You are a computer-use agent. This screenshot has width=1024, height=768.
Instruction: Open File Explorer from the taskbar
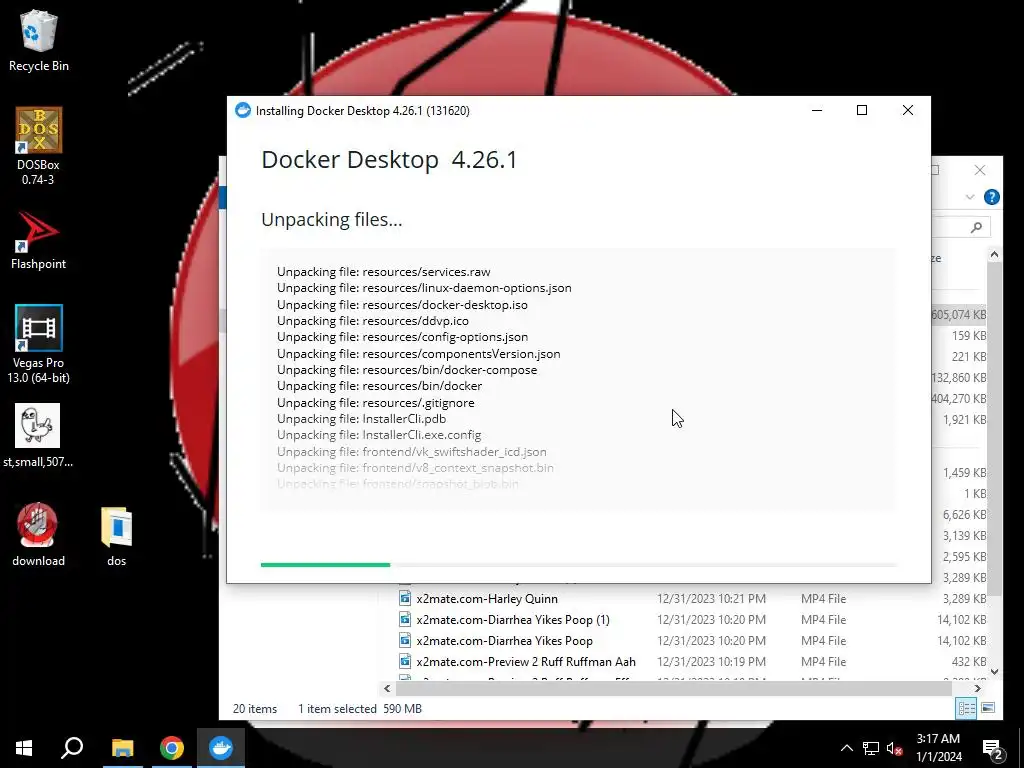(122, 748)
